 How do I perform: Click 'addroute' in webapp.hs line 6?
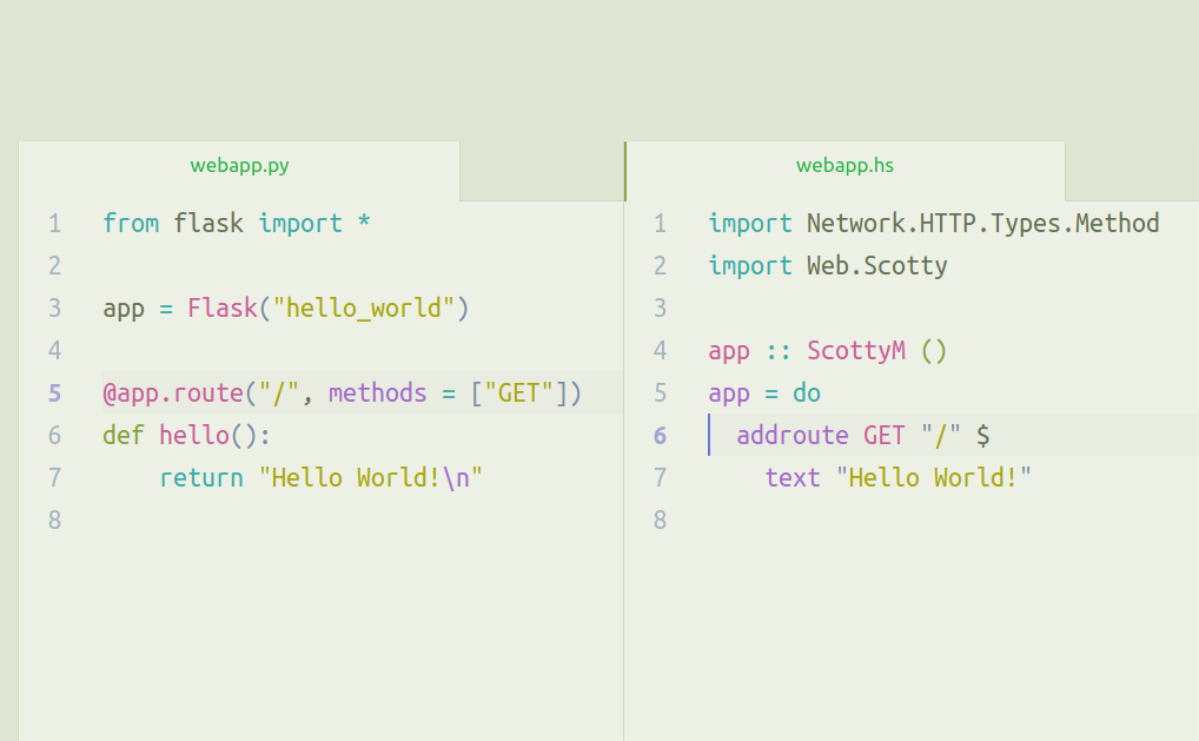pyautogui.click(x=792, y=435)
